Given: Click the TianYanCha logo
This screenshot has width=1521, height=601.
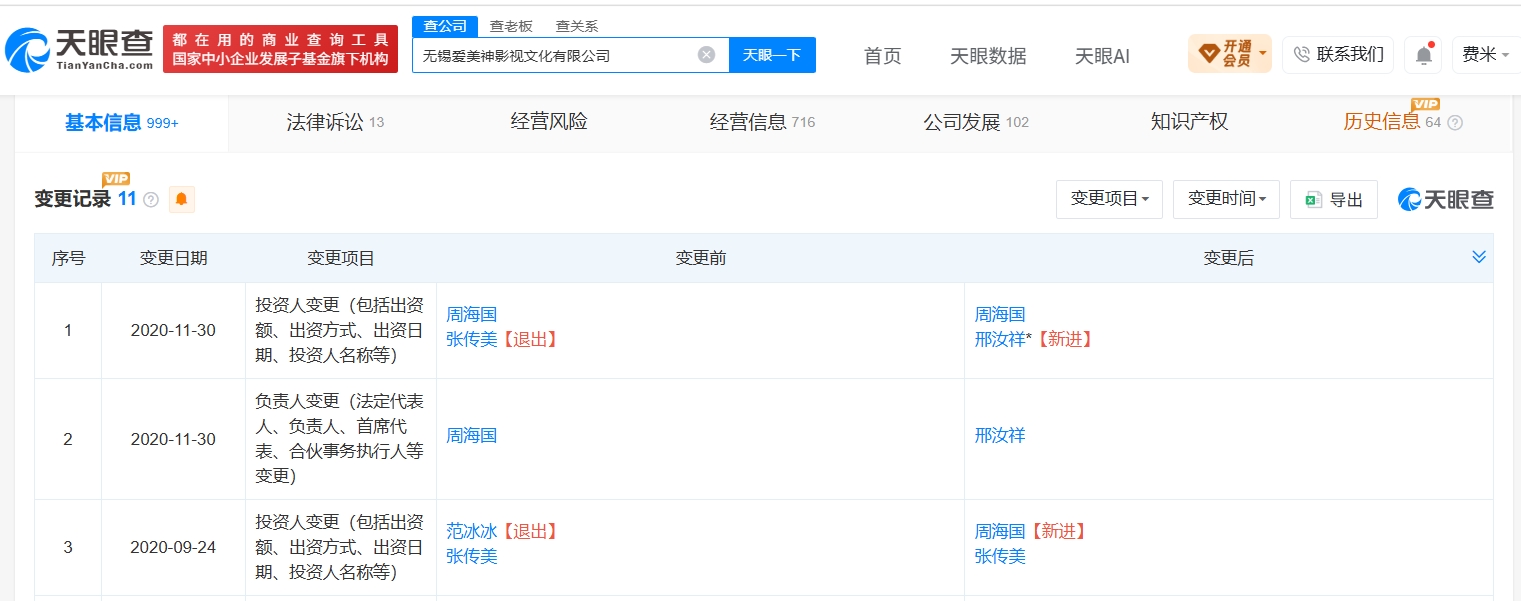Looking at the screenshot, I should click(80, 49).
